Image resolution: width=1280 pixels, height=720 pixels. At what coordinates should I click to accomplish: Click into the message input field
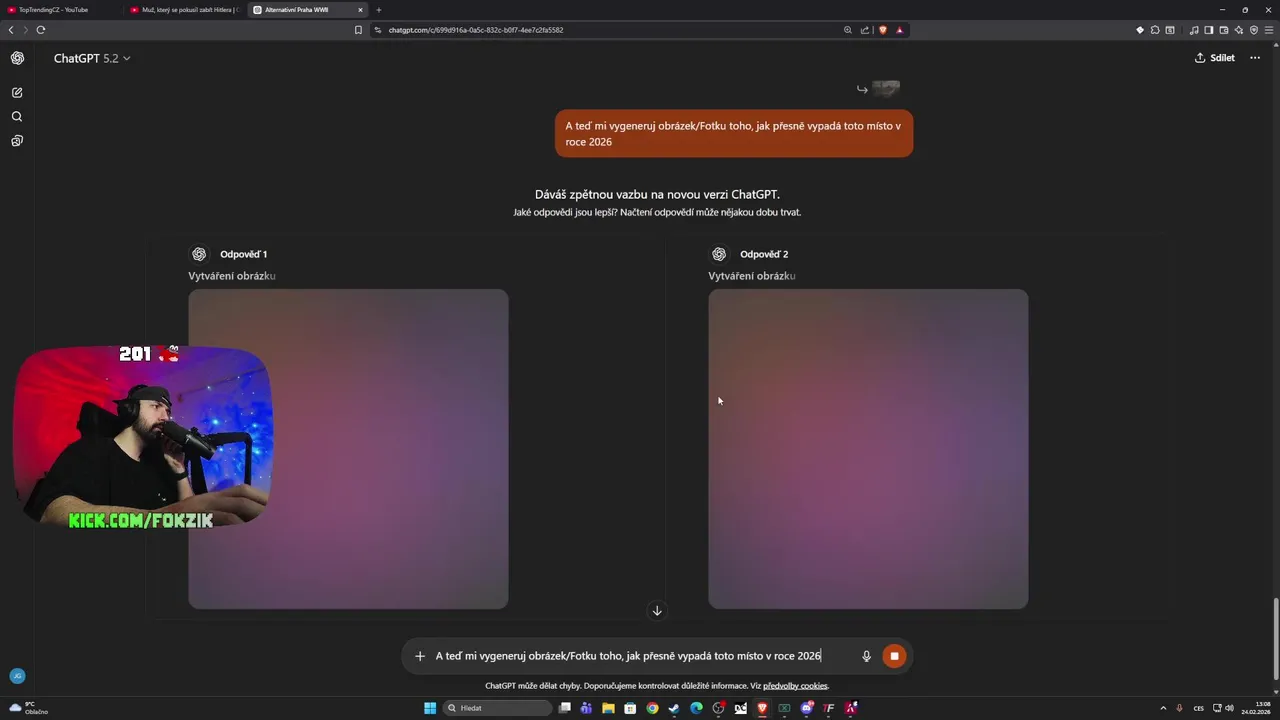click(x=642, y=656)
